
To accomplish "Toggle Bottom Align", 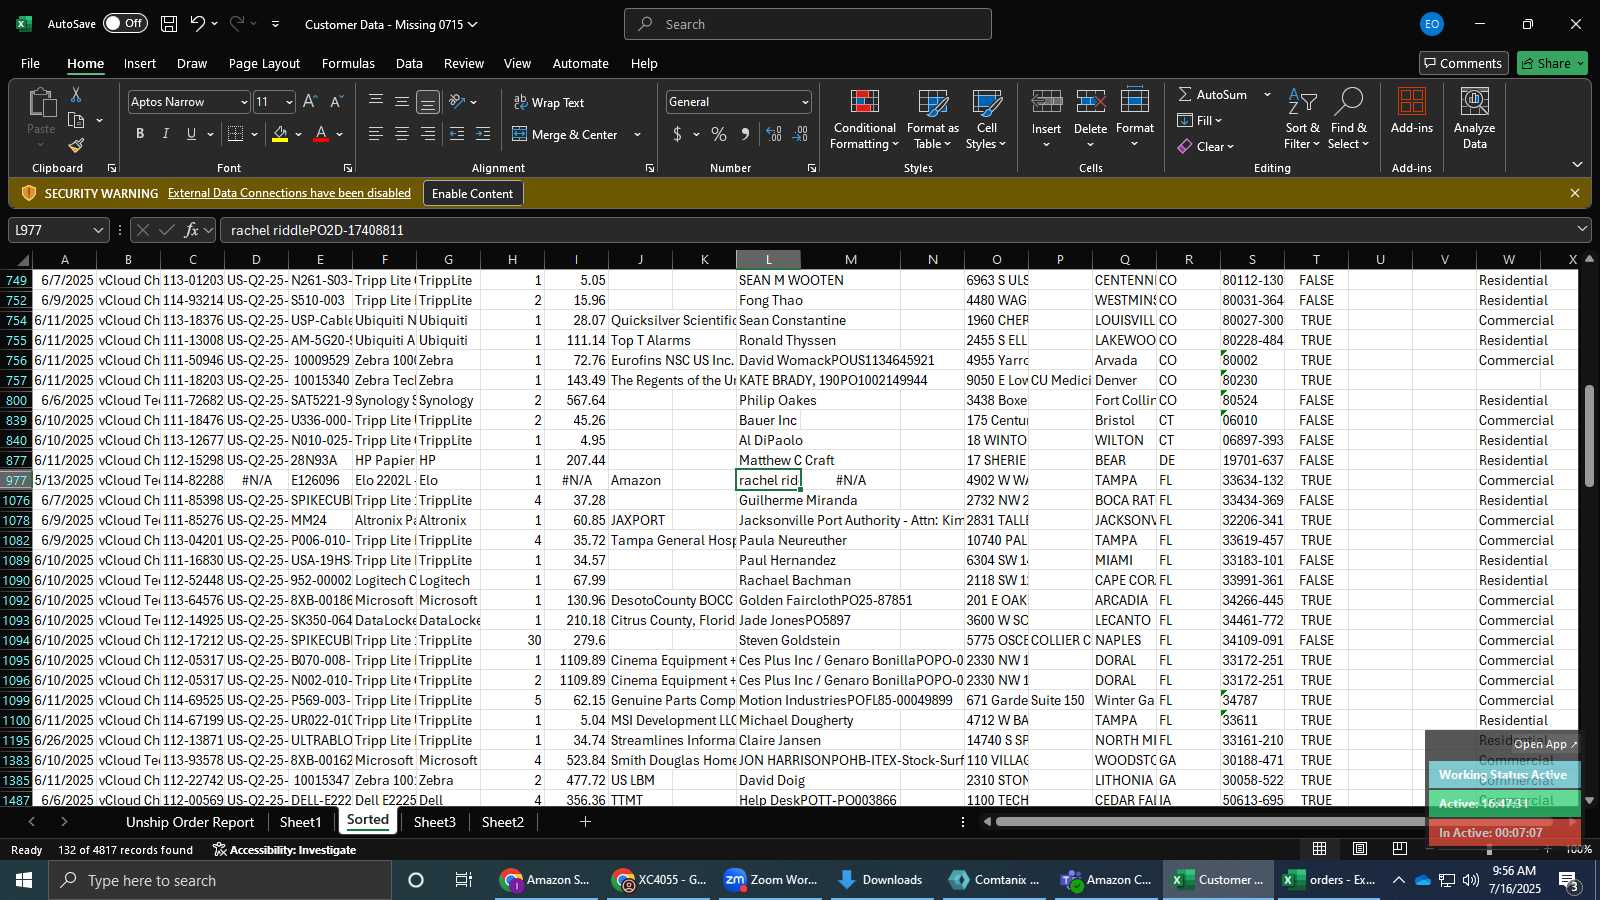I will pyautogui.click(x=427, y=102).
